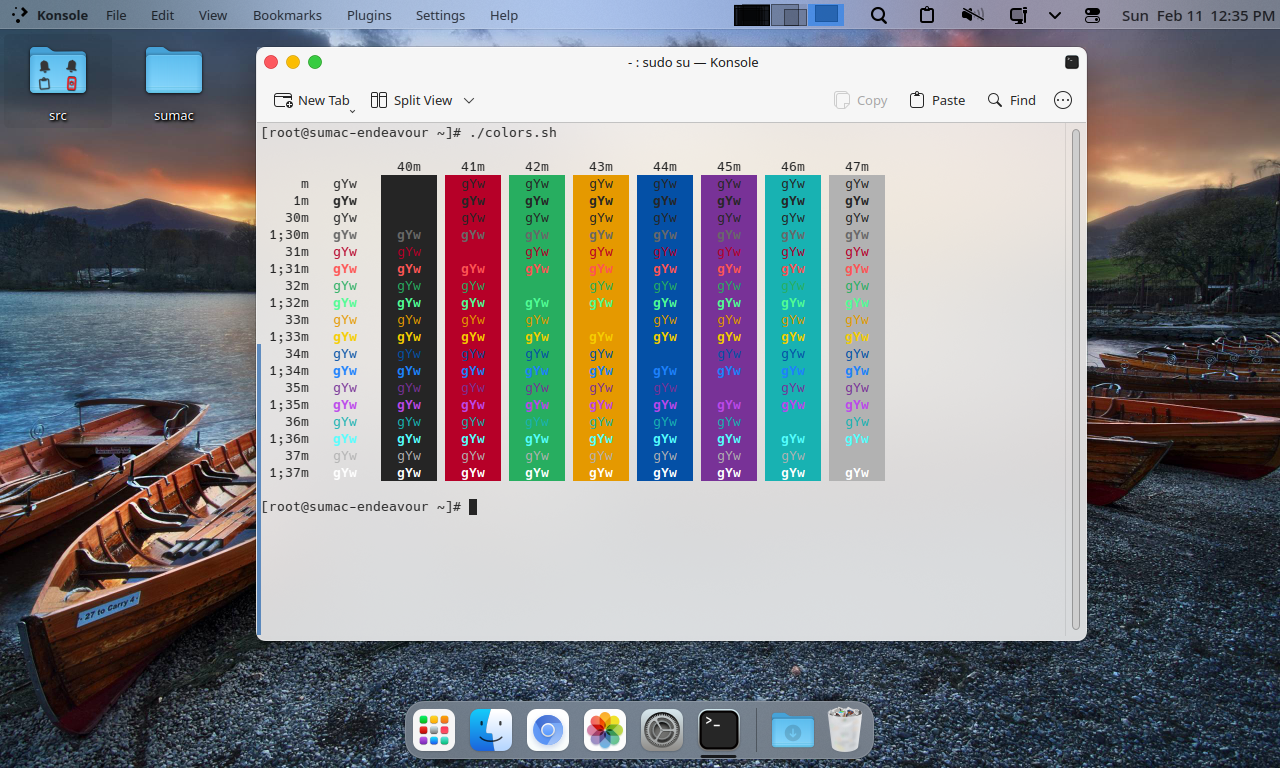
Task: Open System Settings from the dock
Action: pos(660,730)
